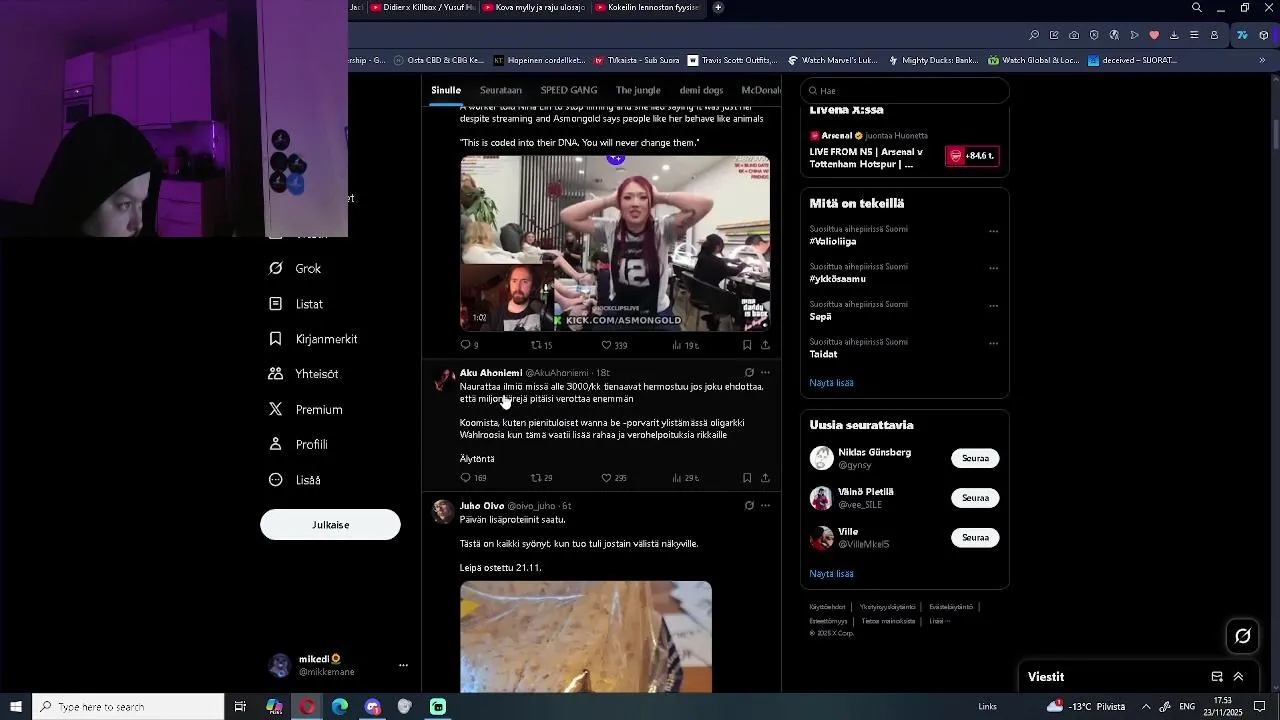Open account menu next to mikedi

pos(403,665)
